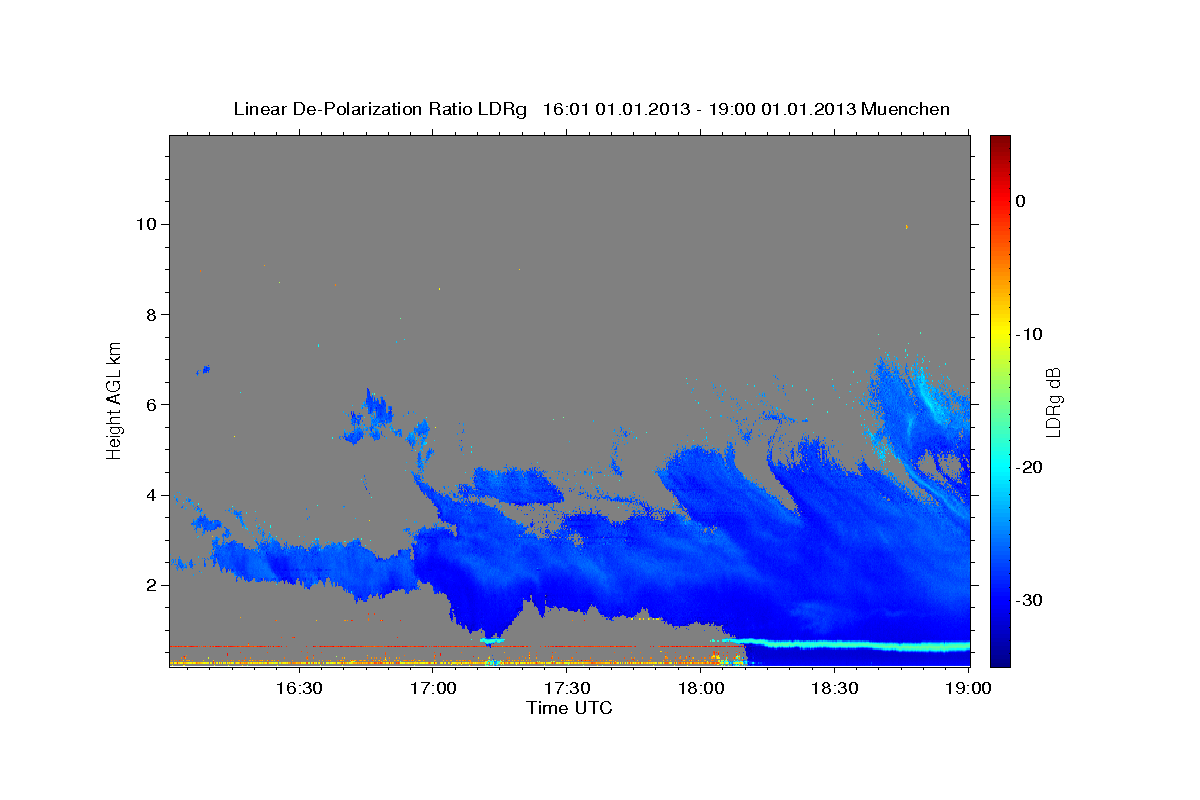Click the "Time UTC" axis label

pyautogui.click(x=569, y=708)
